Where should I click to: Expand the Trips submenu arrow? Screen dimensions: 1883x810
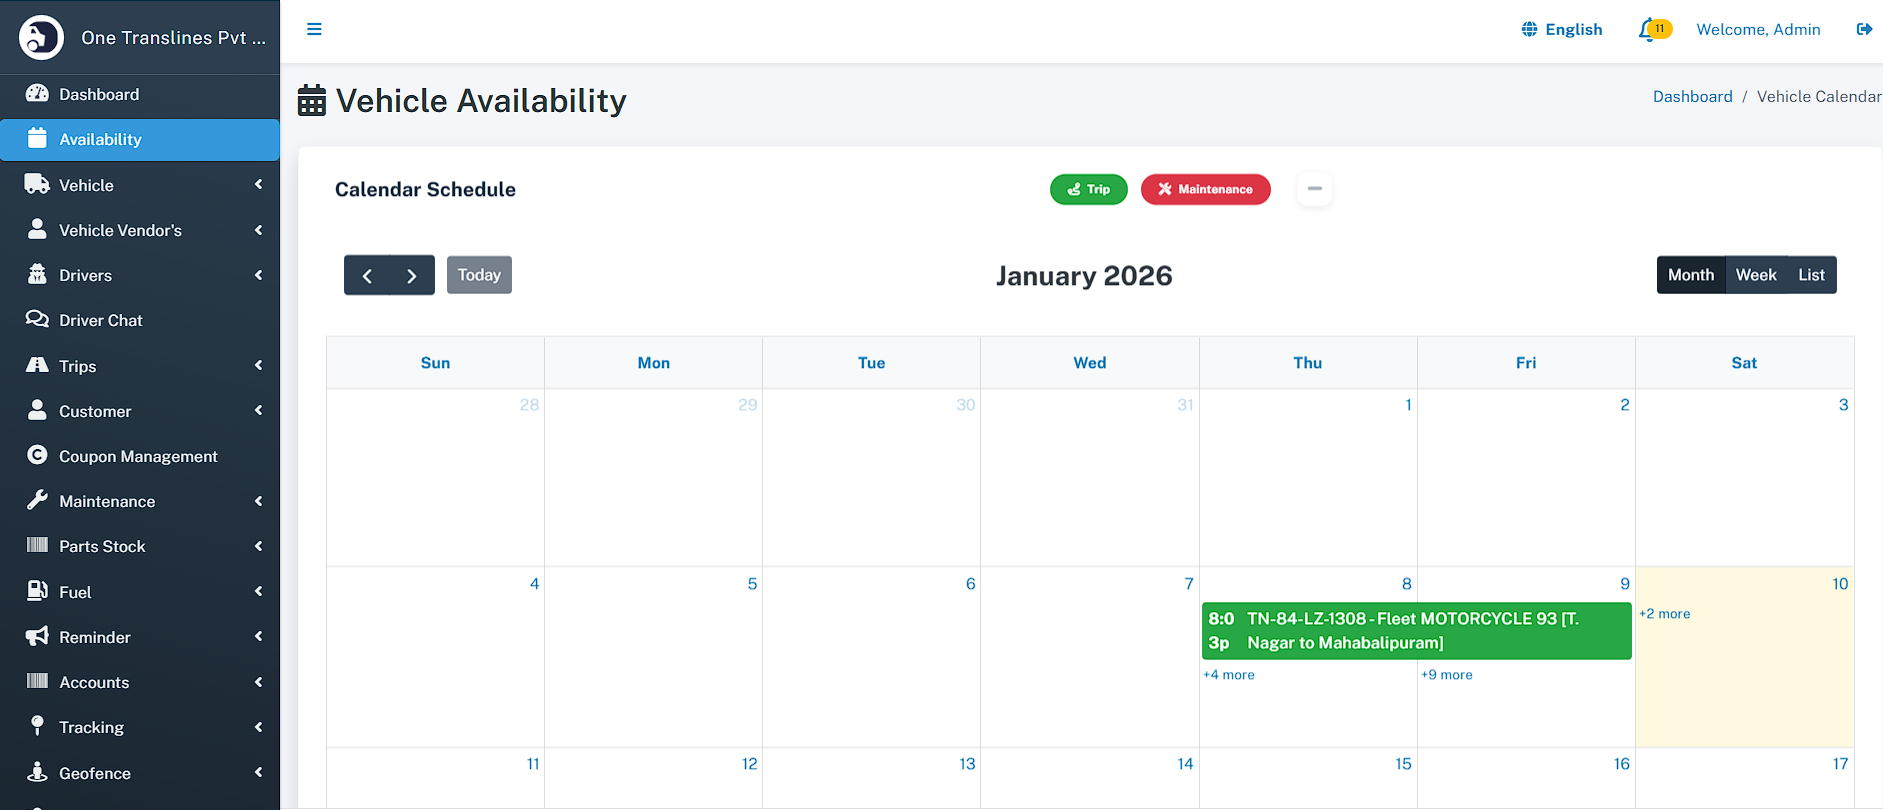[258, 366]
